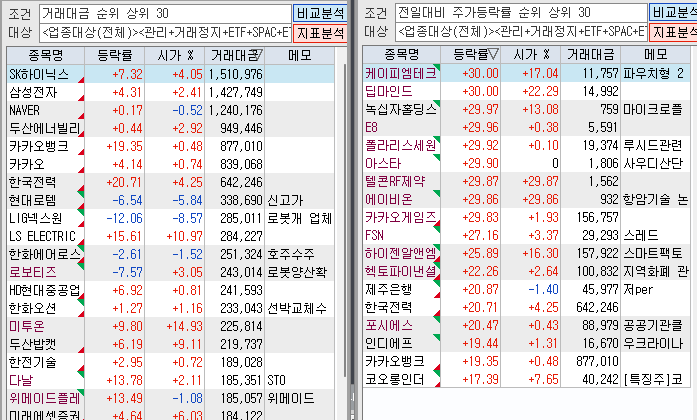Select the 코오롱인더 row
Viewport: 697px width, 420px height.
pos(526,379)
